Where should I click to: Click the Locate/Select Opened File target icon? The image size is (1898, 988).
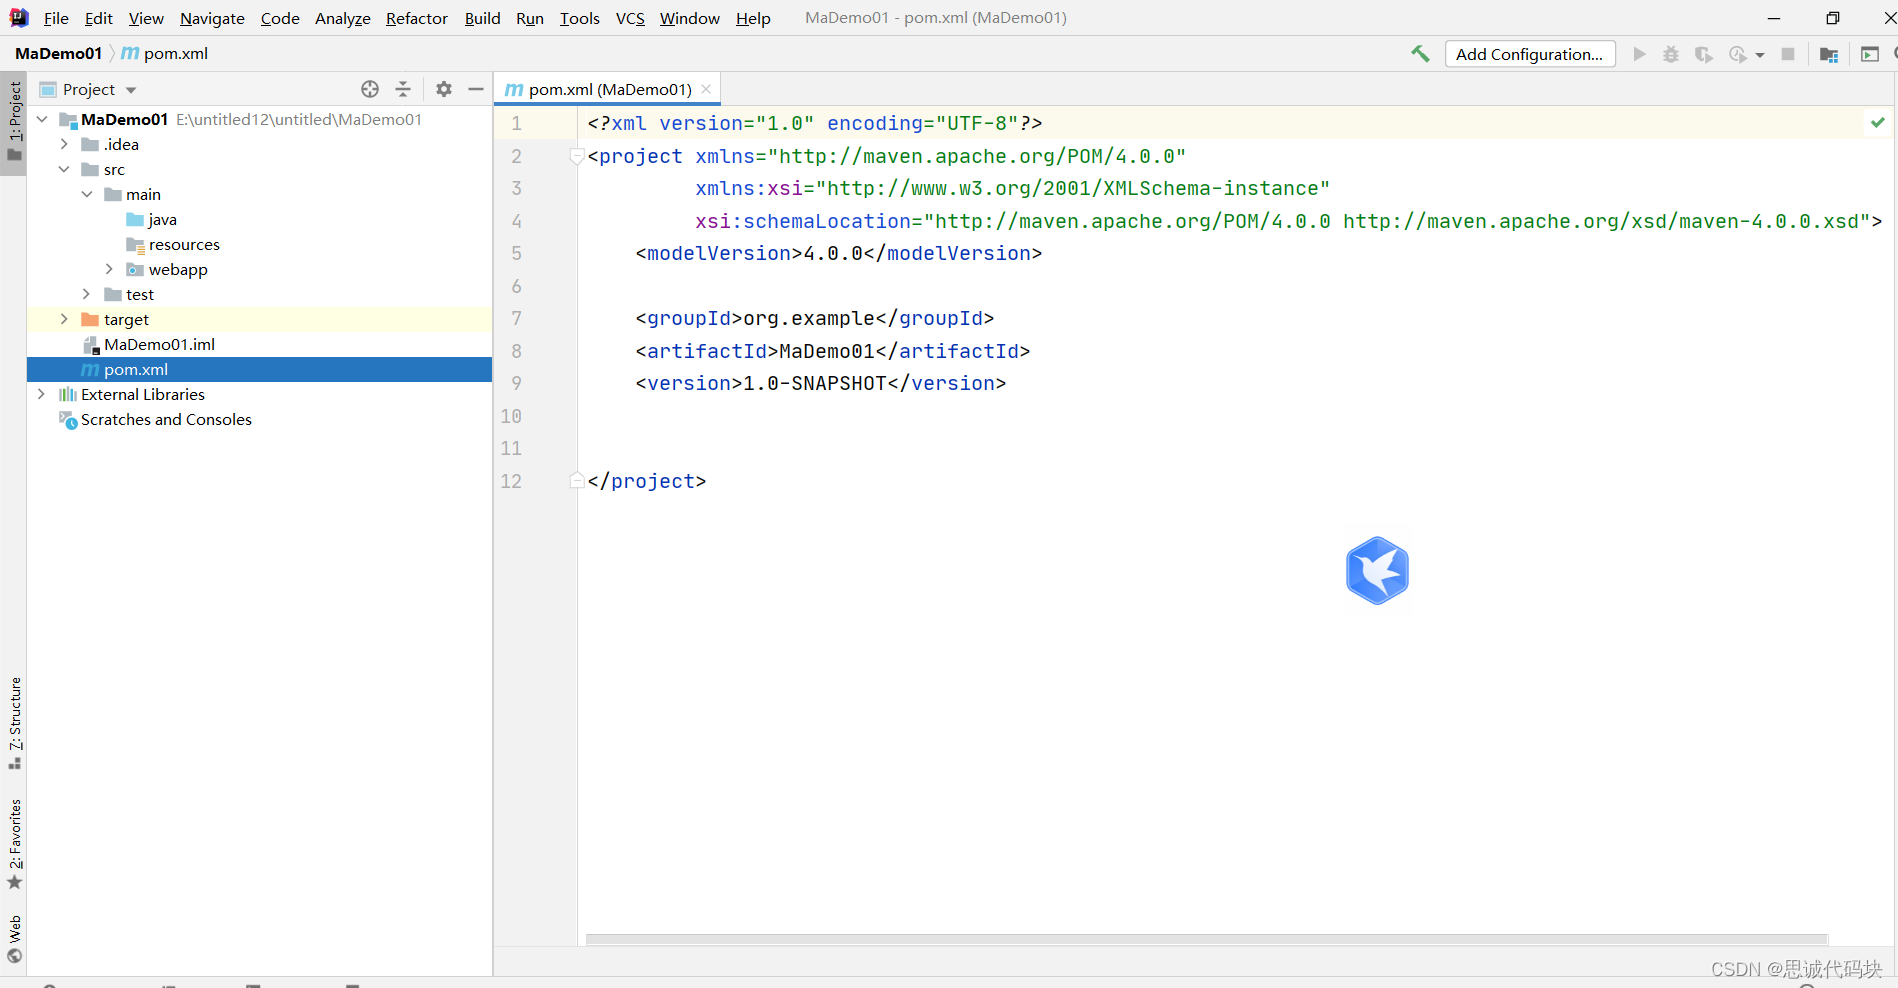pyautogui.click(x=370, y=89)
